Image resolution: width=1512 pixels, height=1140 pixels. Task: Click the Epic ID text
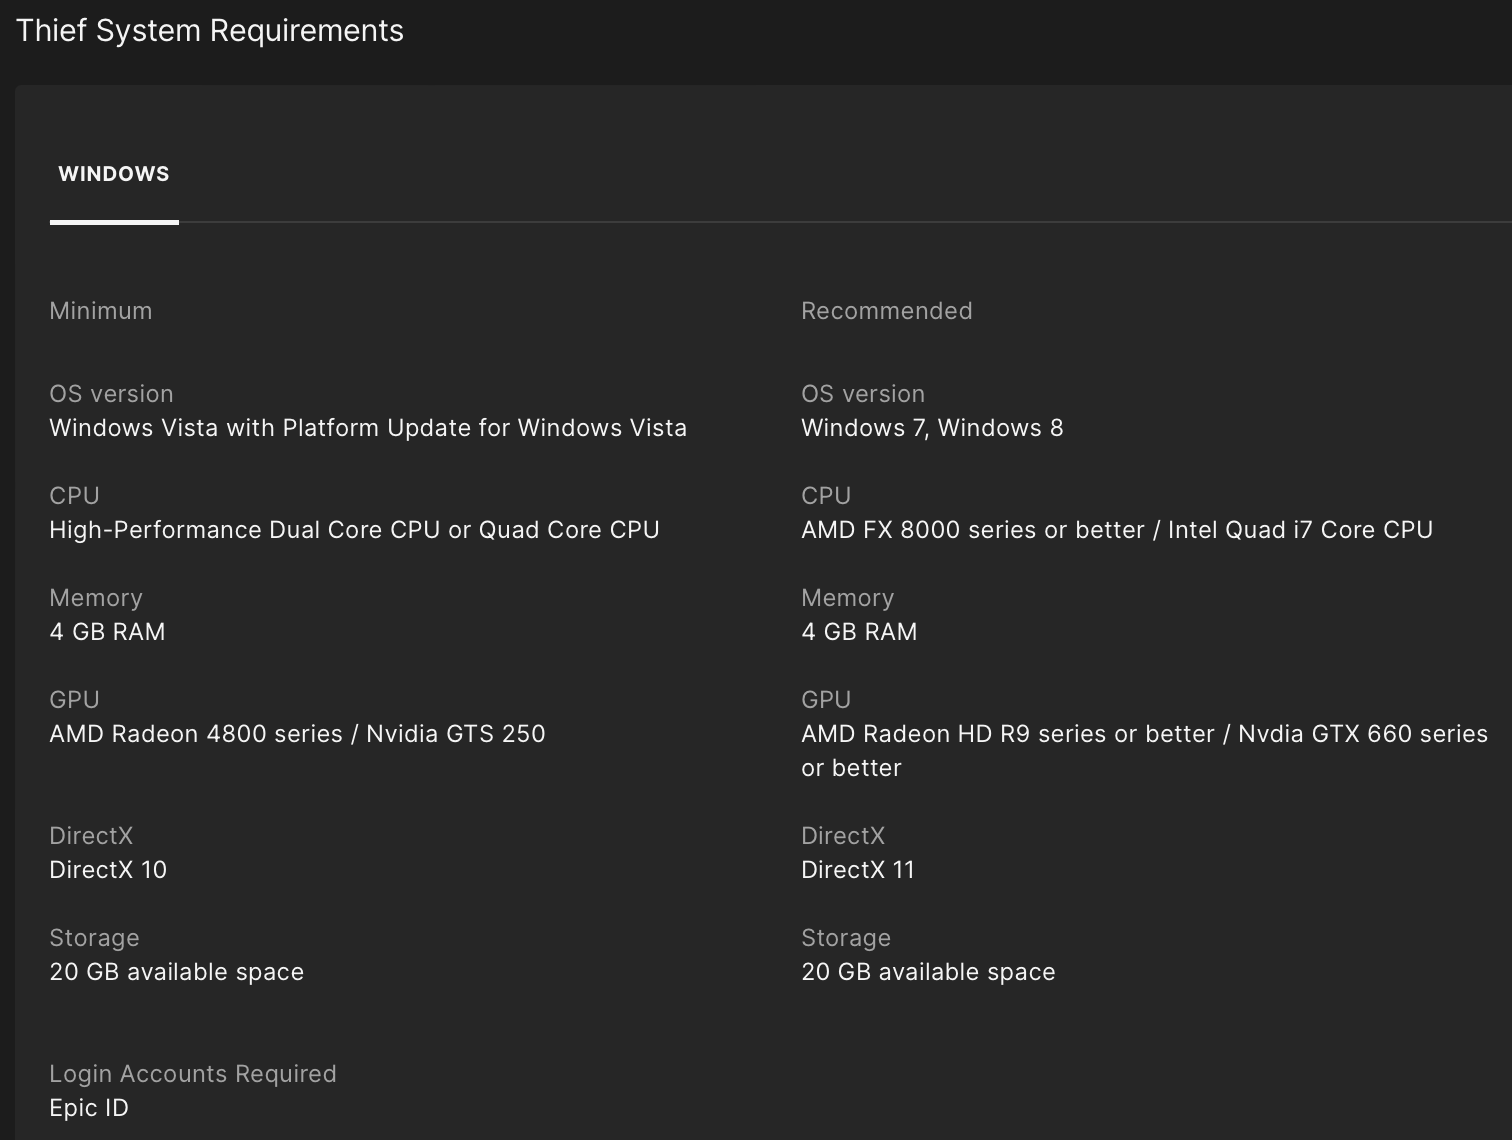(x=89, y=1108)
